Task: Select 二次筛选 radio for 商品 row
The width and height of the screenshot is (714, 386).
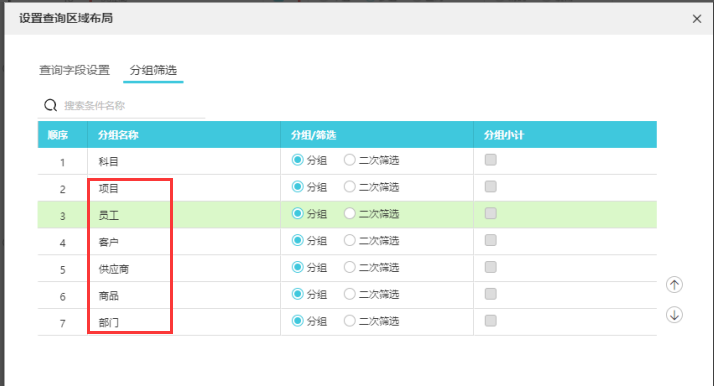Action: [350, 294]
